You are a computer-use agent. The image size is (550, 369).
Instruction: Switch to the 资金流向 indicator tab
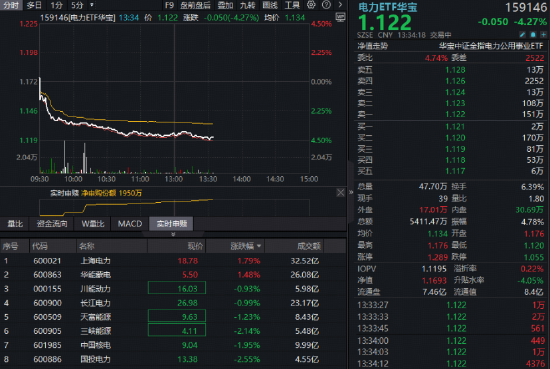coord(52,224)
